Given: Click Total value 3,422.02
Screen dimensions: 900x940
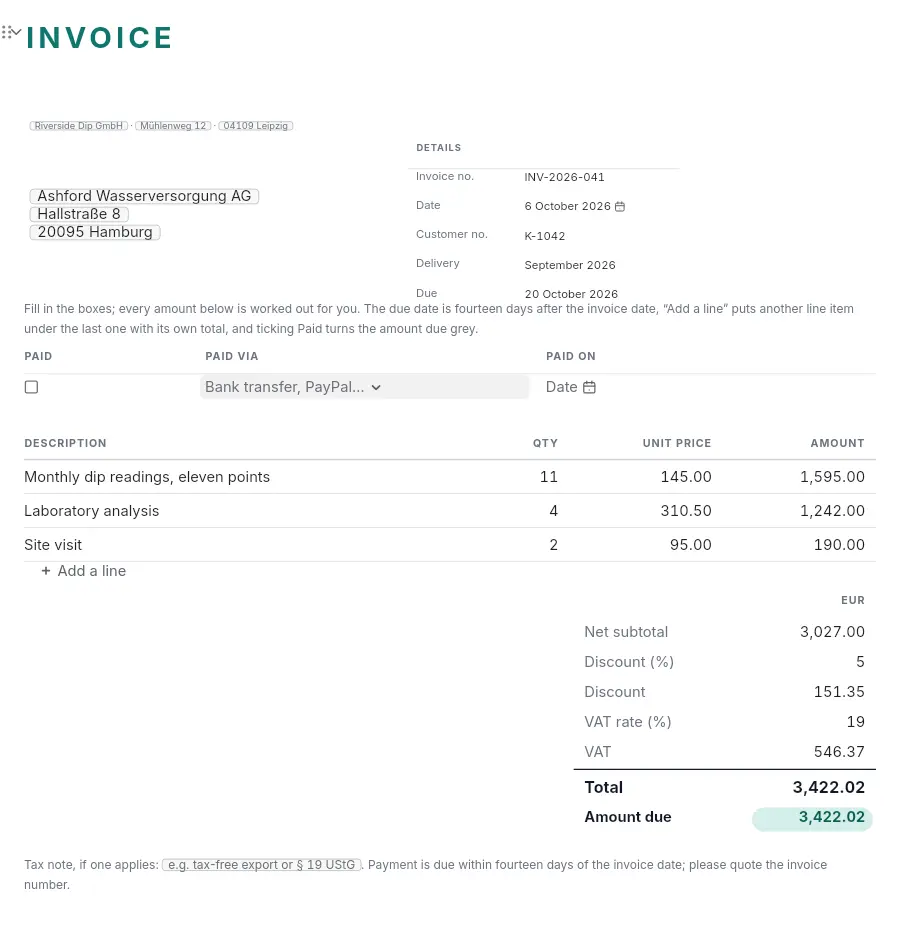Looking at the screenshot, I should (829, 788).
